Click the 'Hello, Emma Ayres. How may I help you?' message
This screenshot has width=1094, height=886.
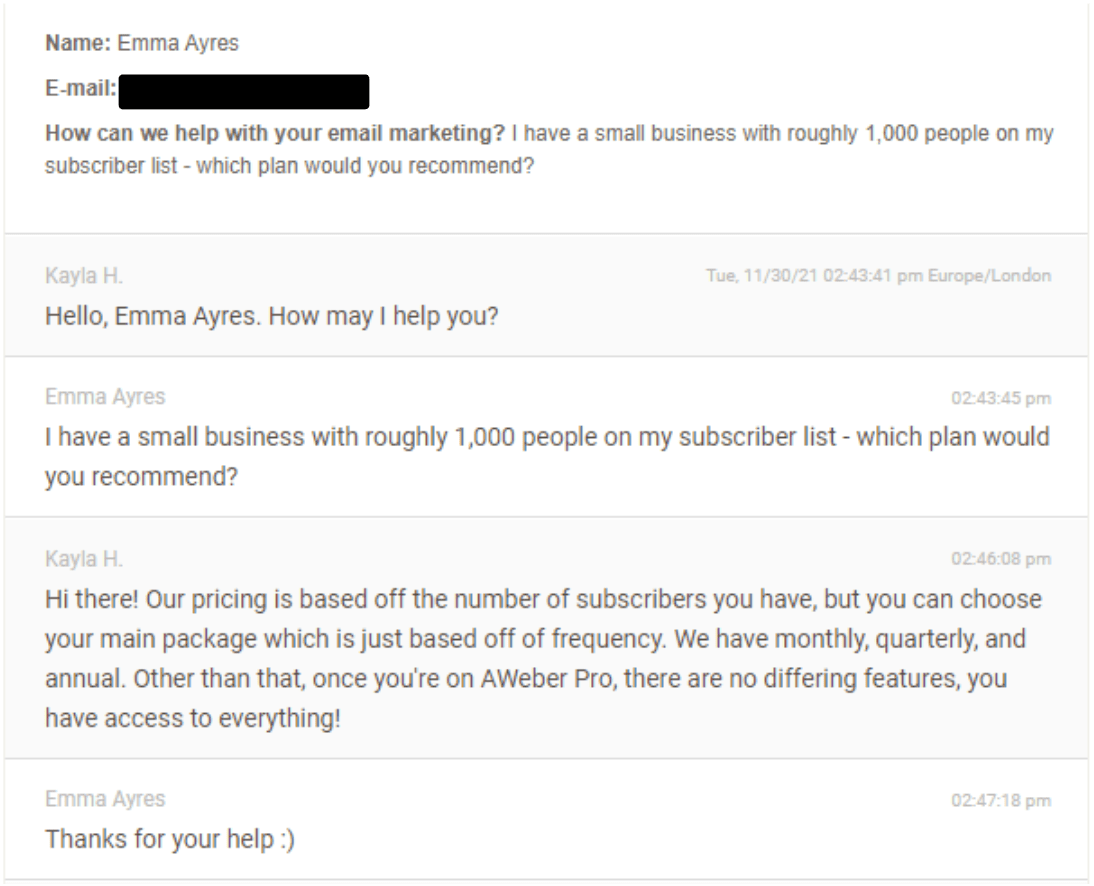(271, 317)
